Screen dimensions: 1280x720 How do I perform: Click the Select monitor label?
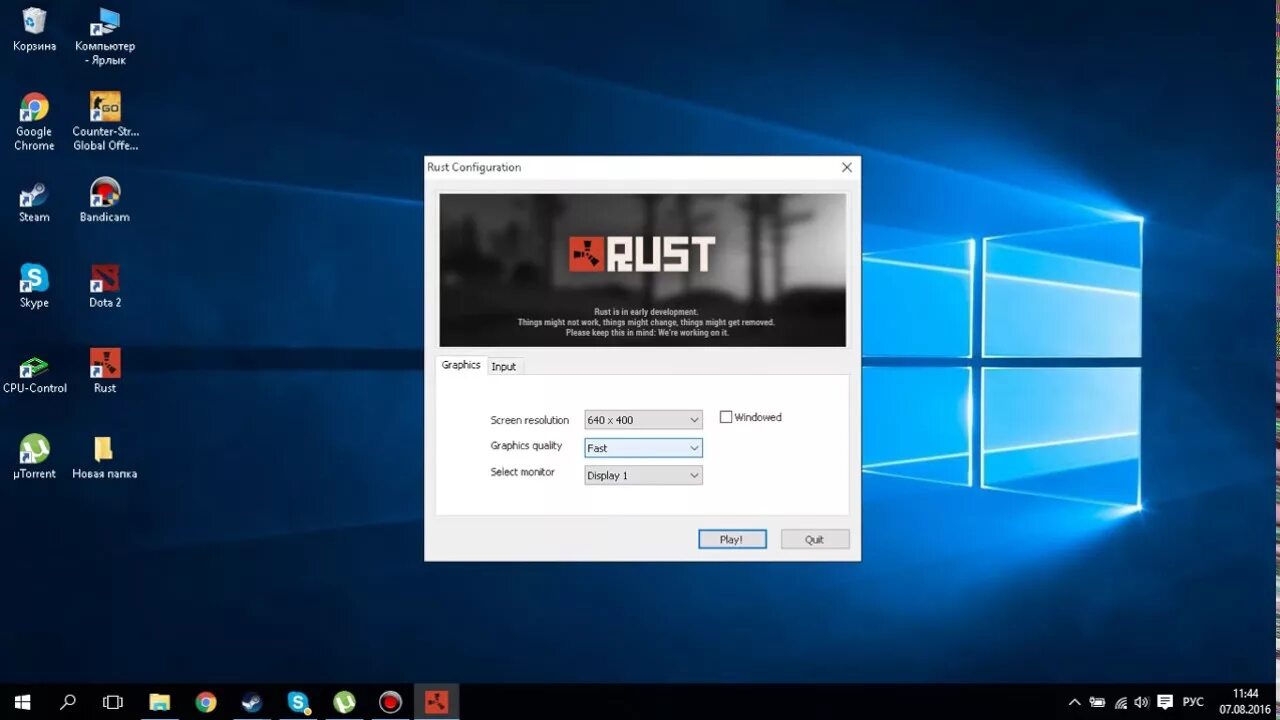(522, 472)
